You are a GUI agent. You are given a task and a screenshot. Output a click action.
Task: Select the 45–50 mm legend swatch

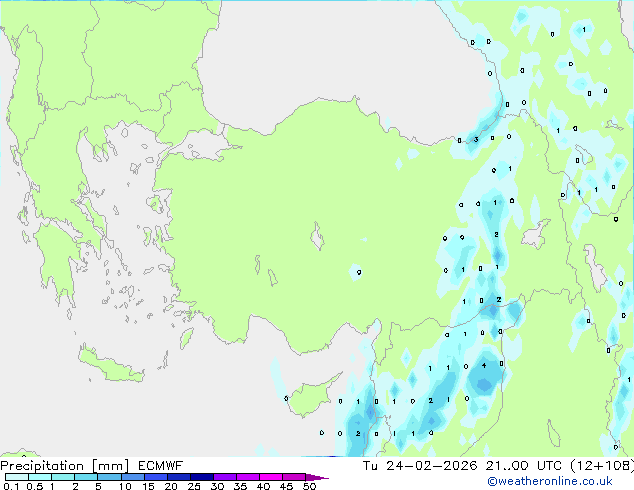pos(294,477)
